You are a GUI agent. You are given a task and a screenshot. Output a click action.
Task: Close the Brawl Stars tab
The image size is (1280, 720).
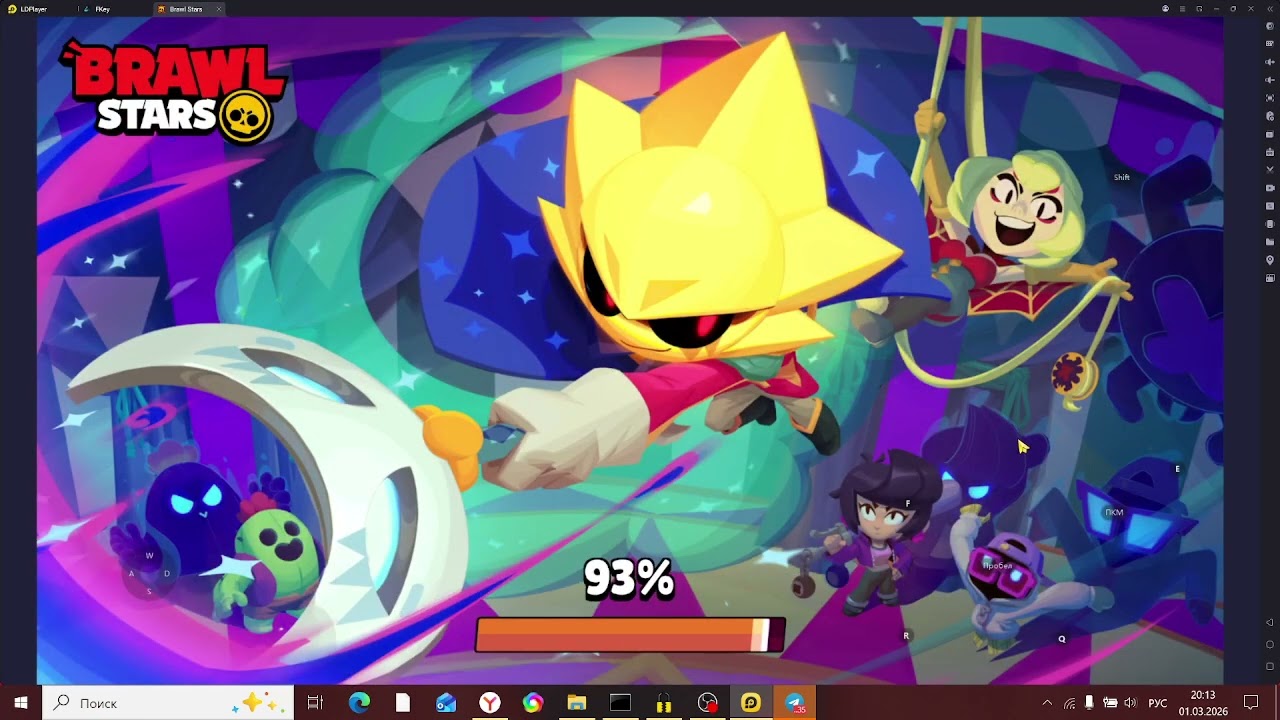(x=219, y=9)
